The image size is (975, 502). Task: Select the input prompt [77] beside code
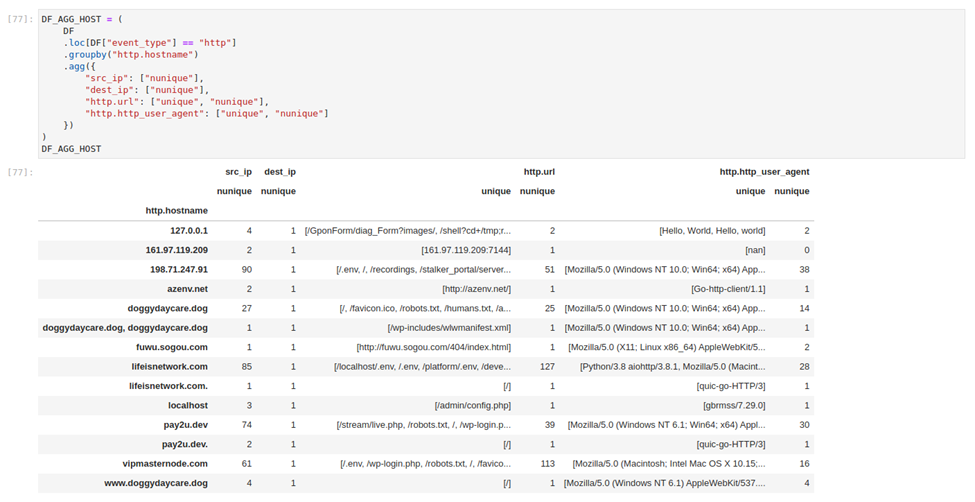(x=20, y=19)
